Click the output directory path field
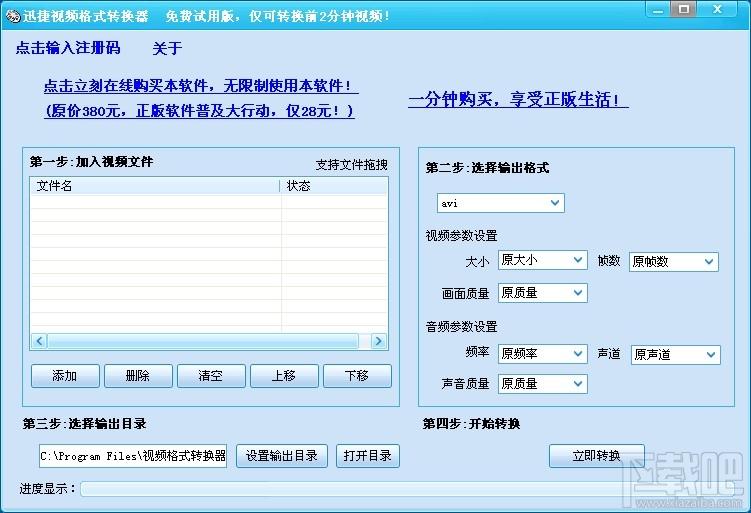This screenshot has height=513, width=751. 133,456
